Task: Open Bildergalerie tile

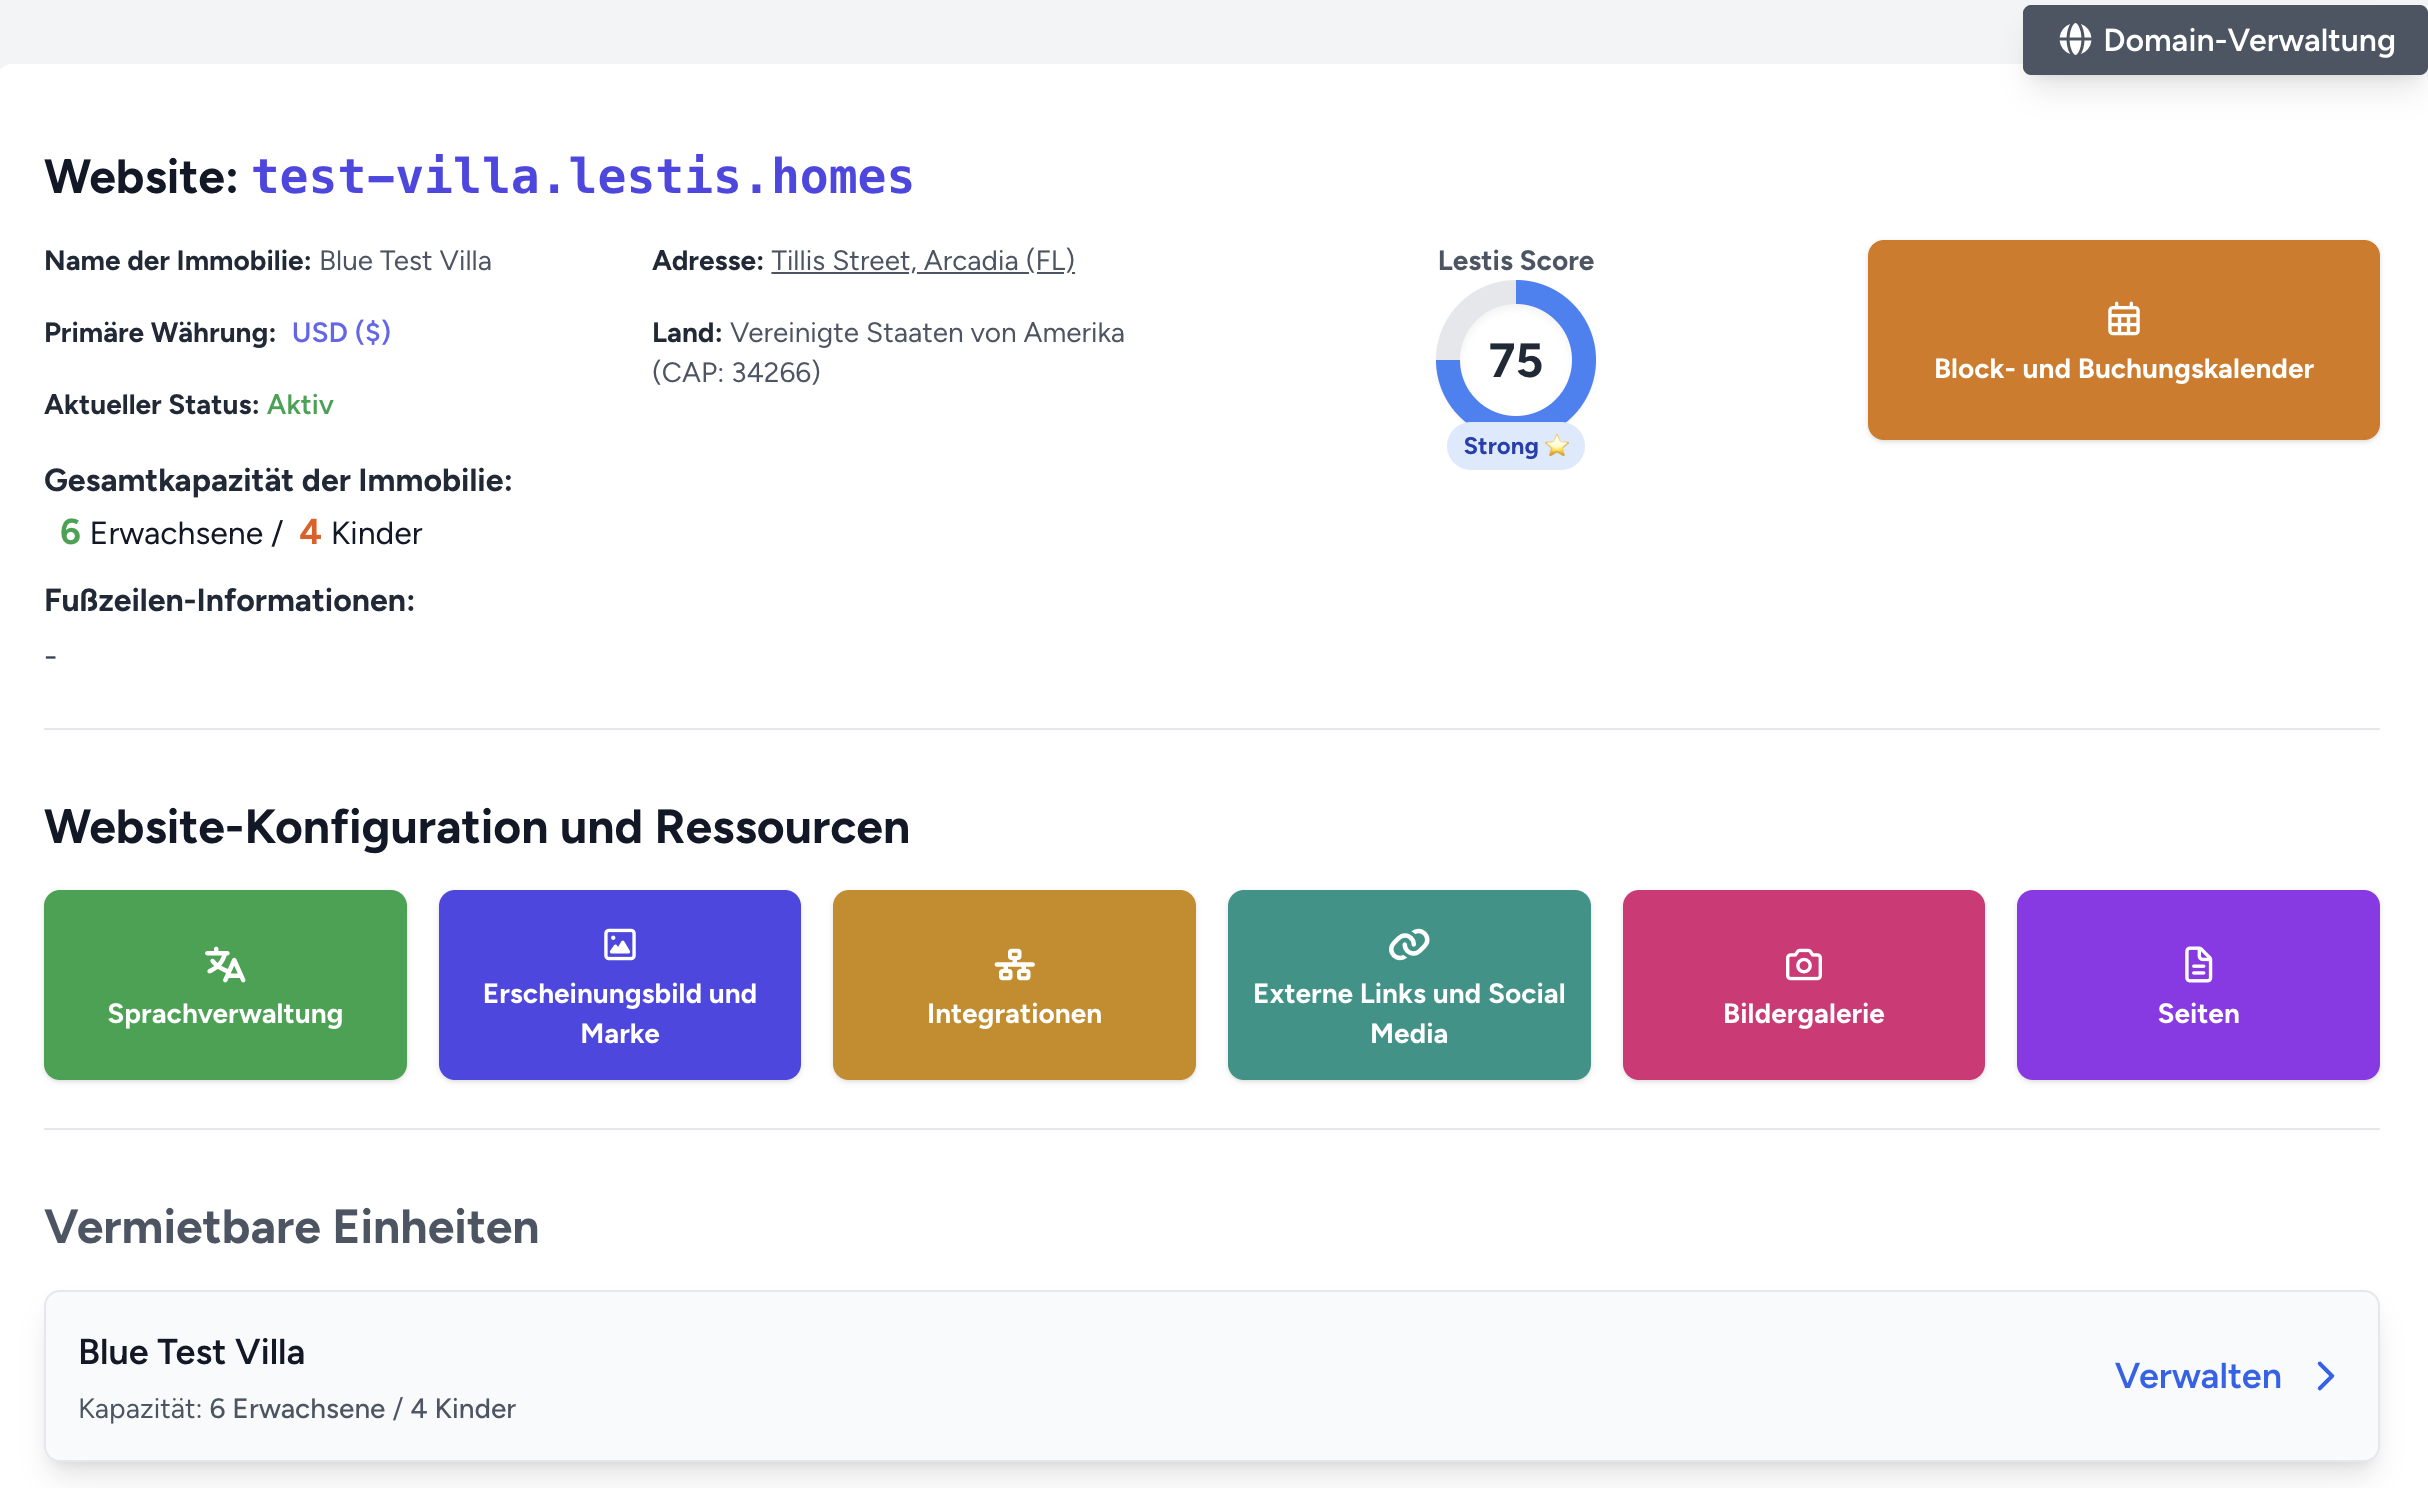Action: click(1803, 985)
